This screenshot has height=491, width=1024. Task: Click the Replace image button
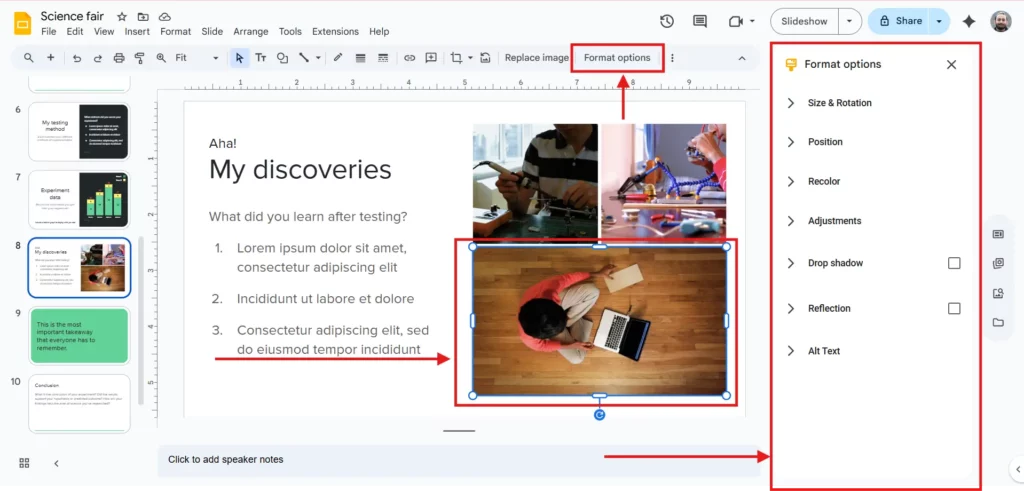pyautogui.click(x=536, y=58)
